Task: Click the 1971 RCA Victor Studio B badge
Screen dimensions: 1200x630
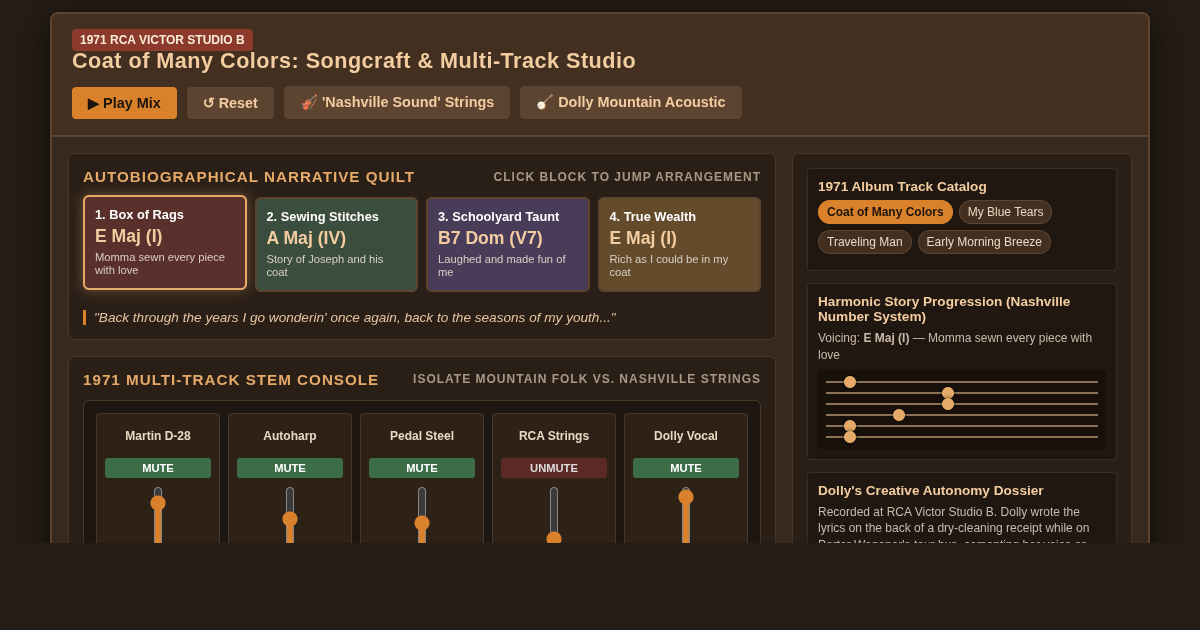Action: click(x=162, y=40)
